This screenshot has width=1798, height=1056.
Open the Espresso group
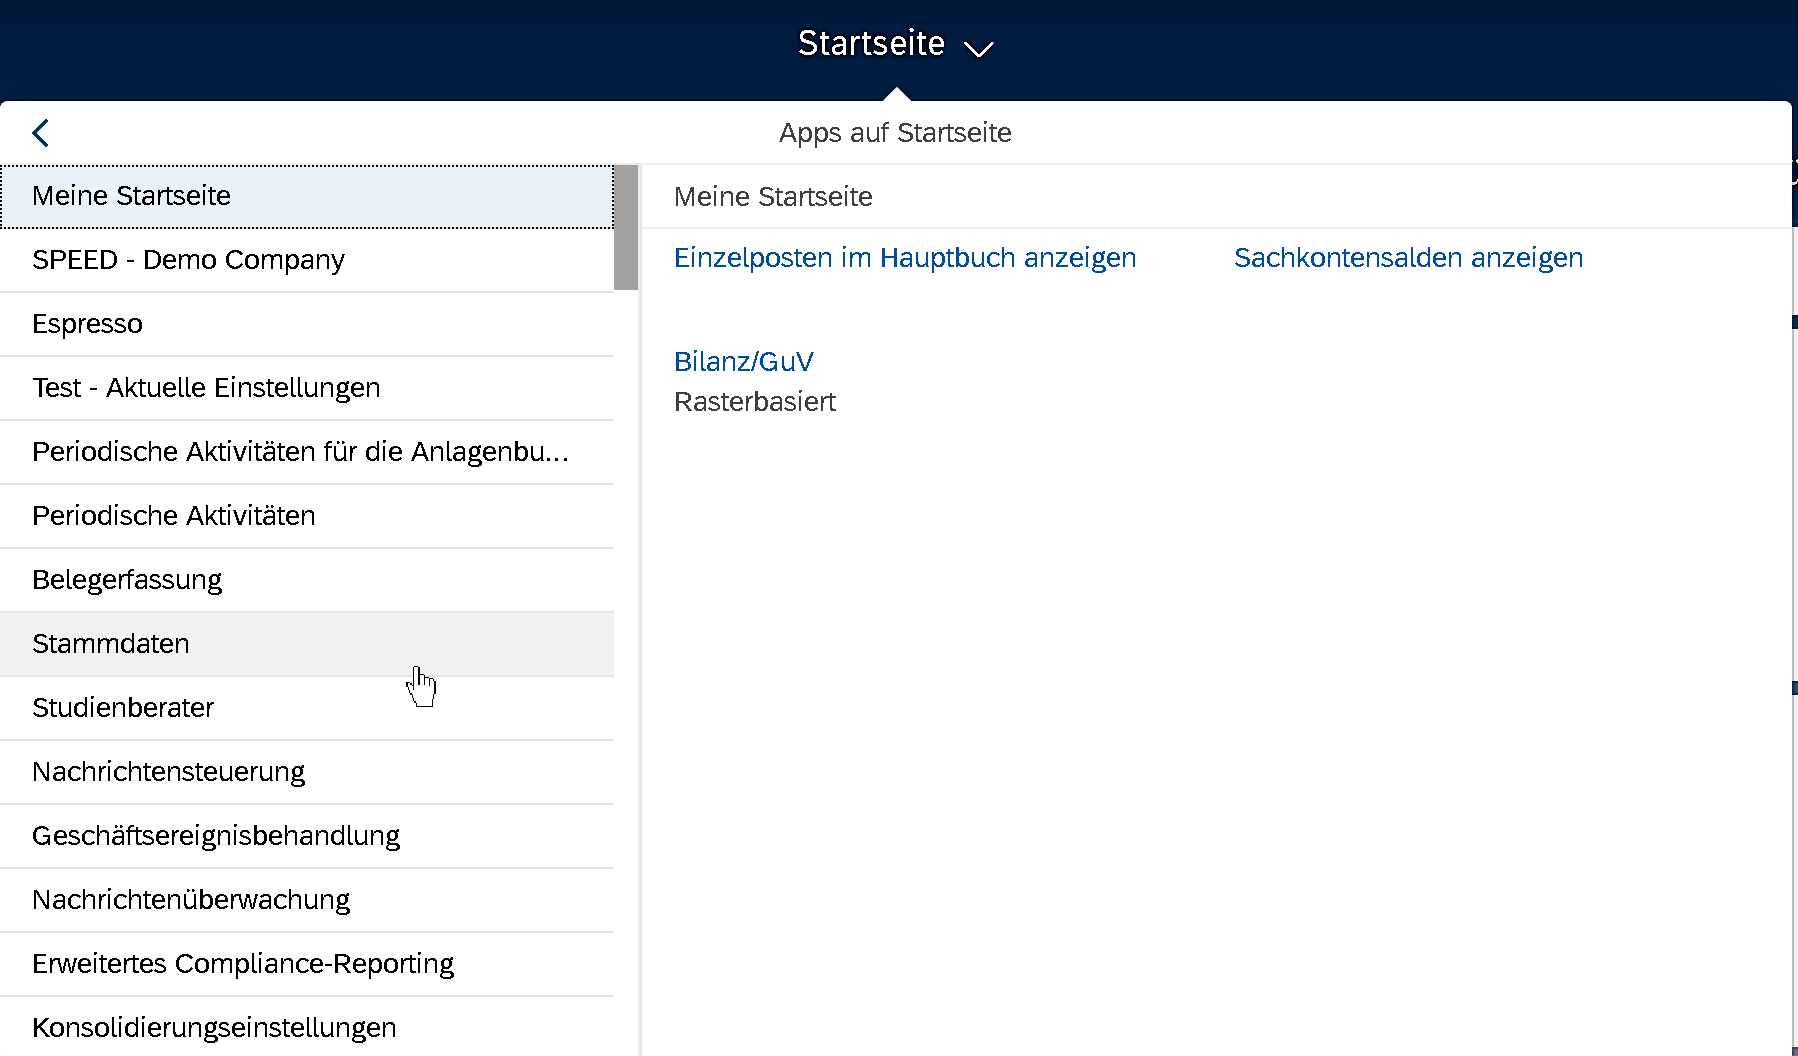[307, 324]
